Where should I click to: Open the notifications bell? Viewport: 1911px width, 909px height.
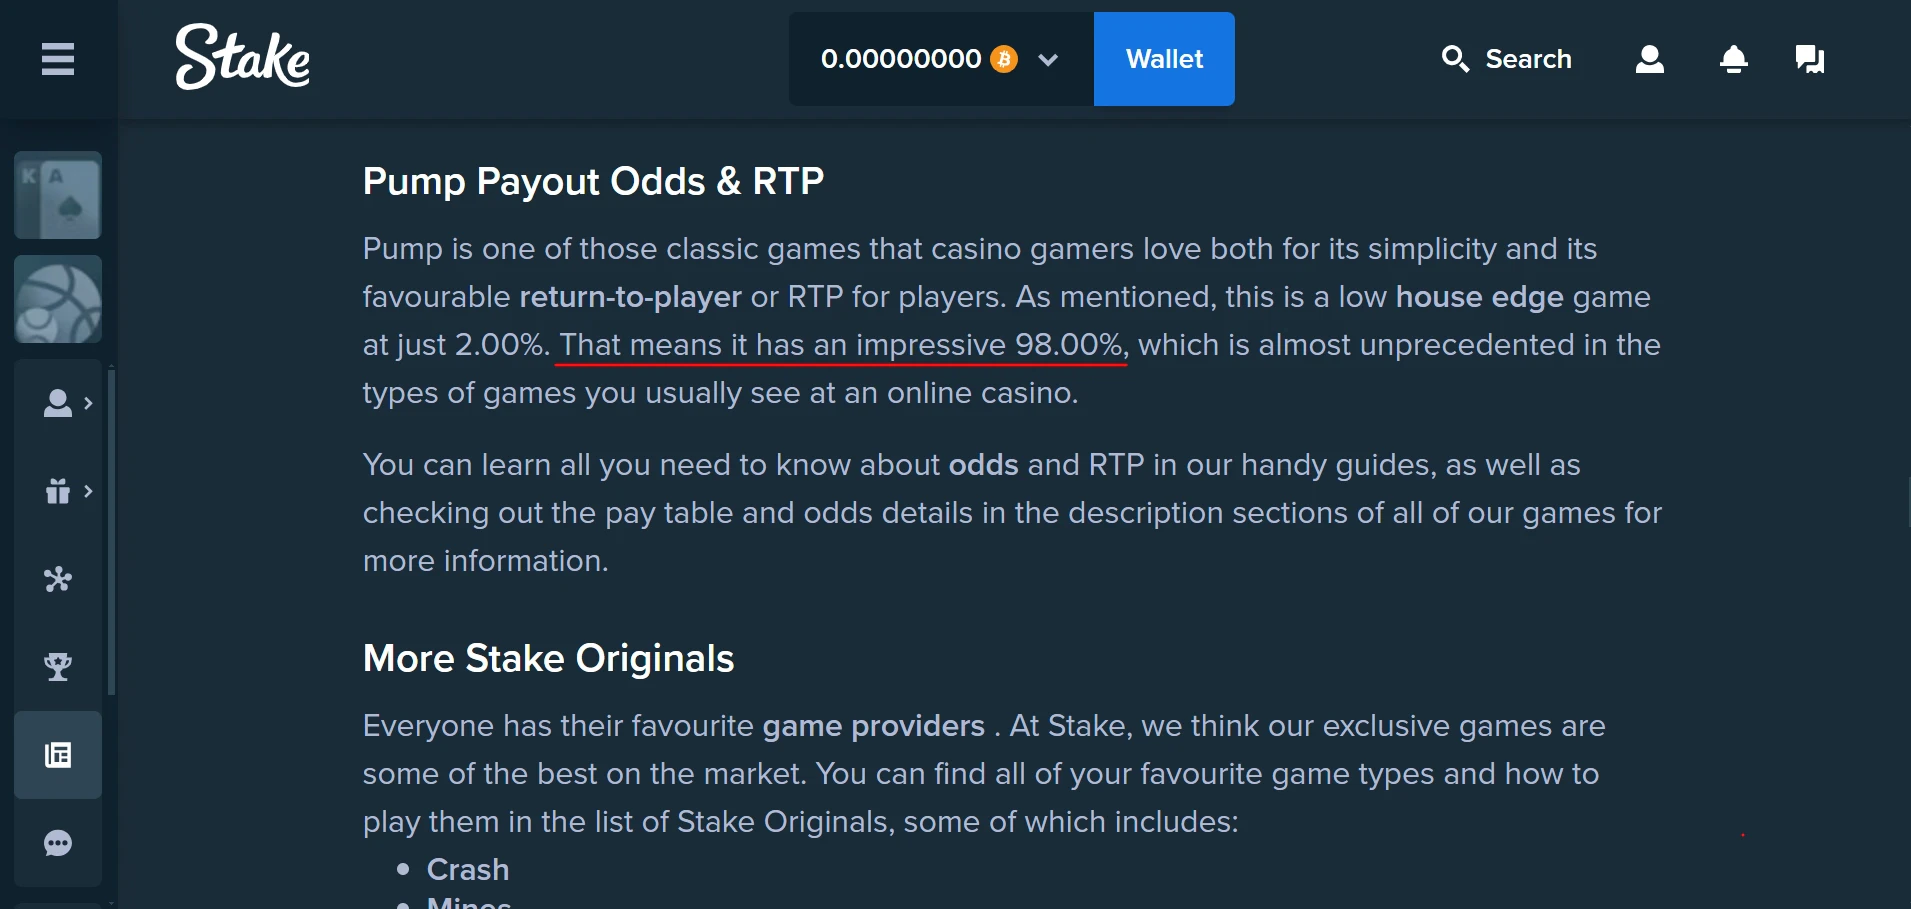pos(1734,59)
